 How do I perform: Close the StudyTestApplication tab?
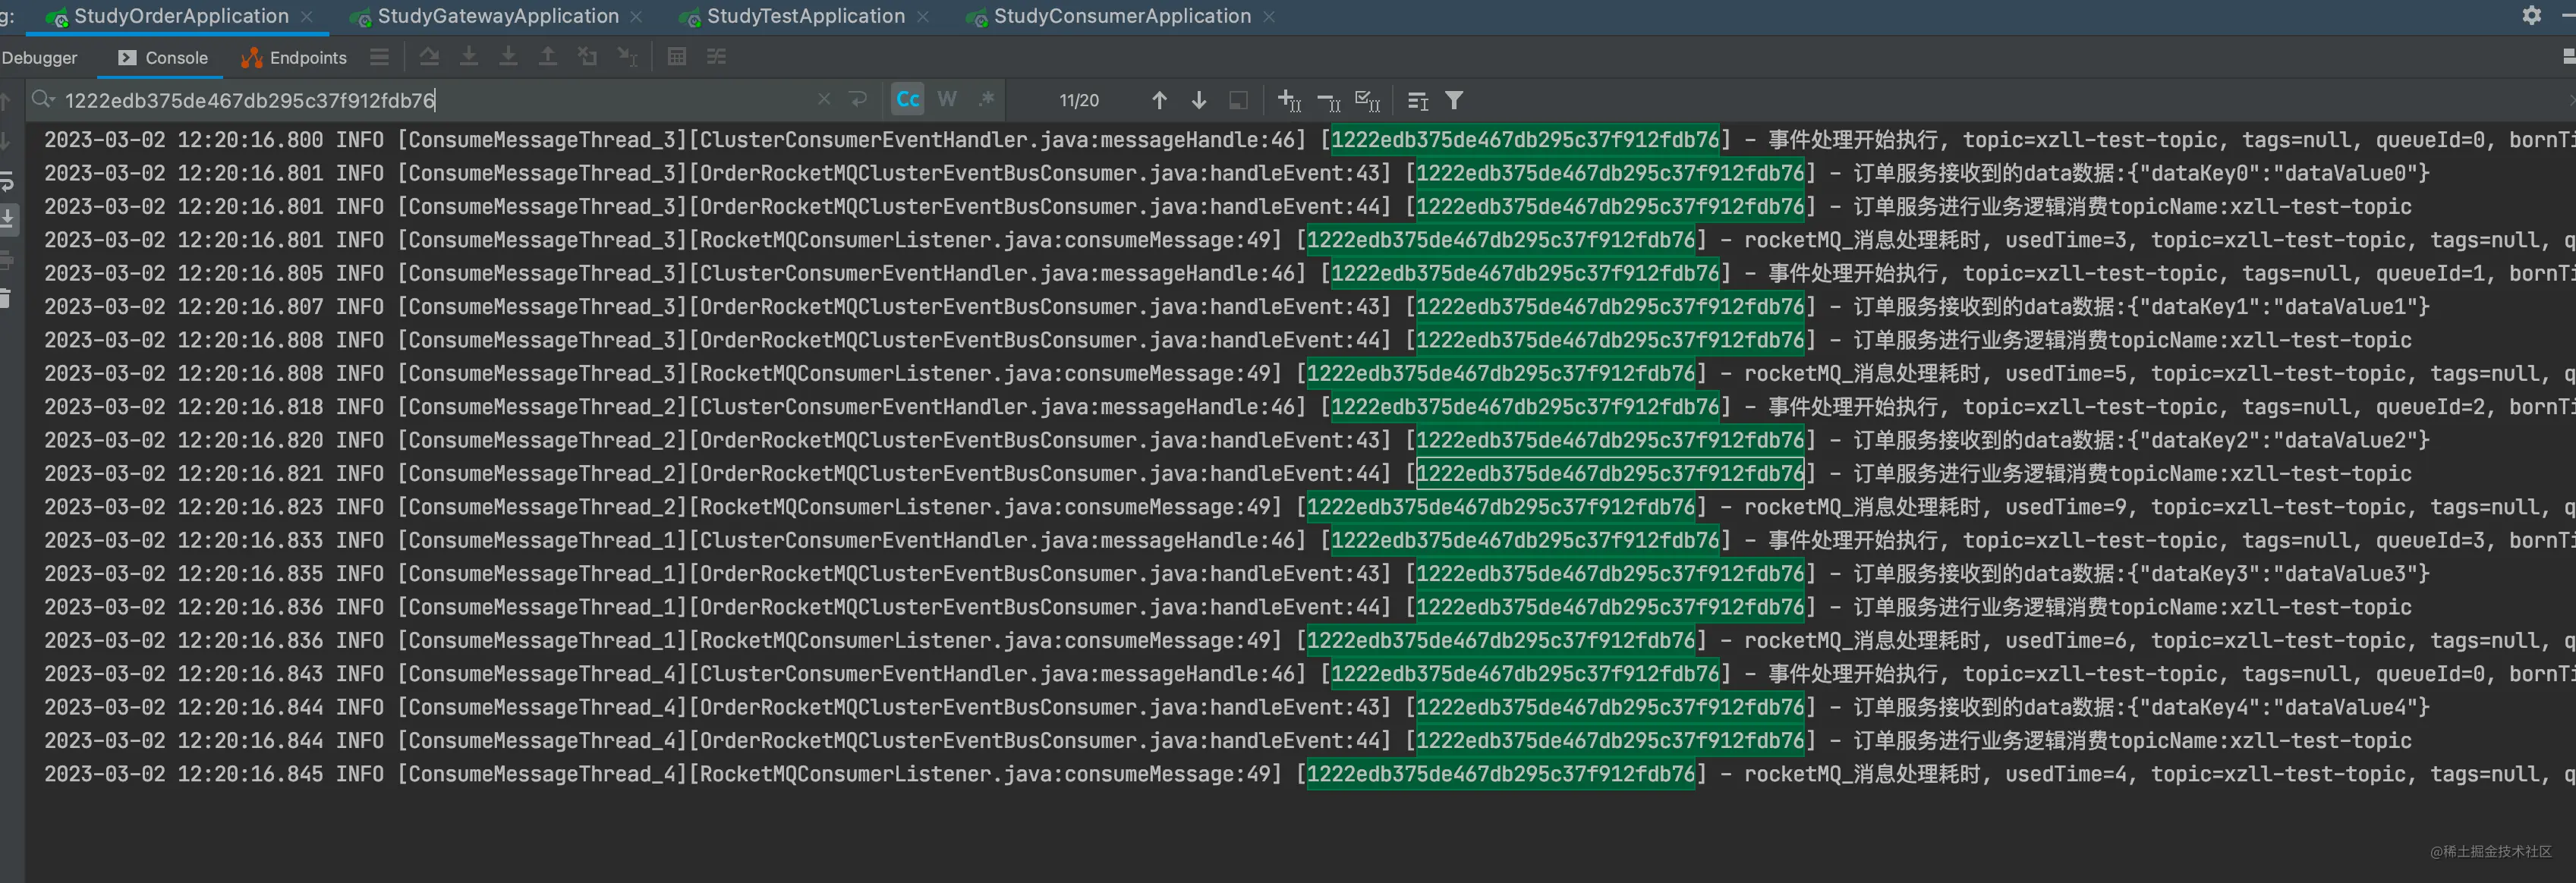click(923, 17)
